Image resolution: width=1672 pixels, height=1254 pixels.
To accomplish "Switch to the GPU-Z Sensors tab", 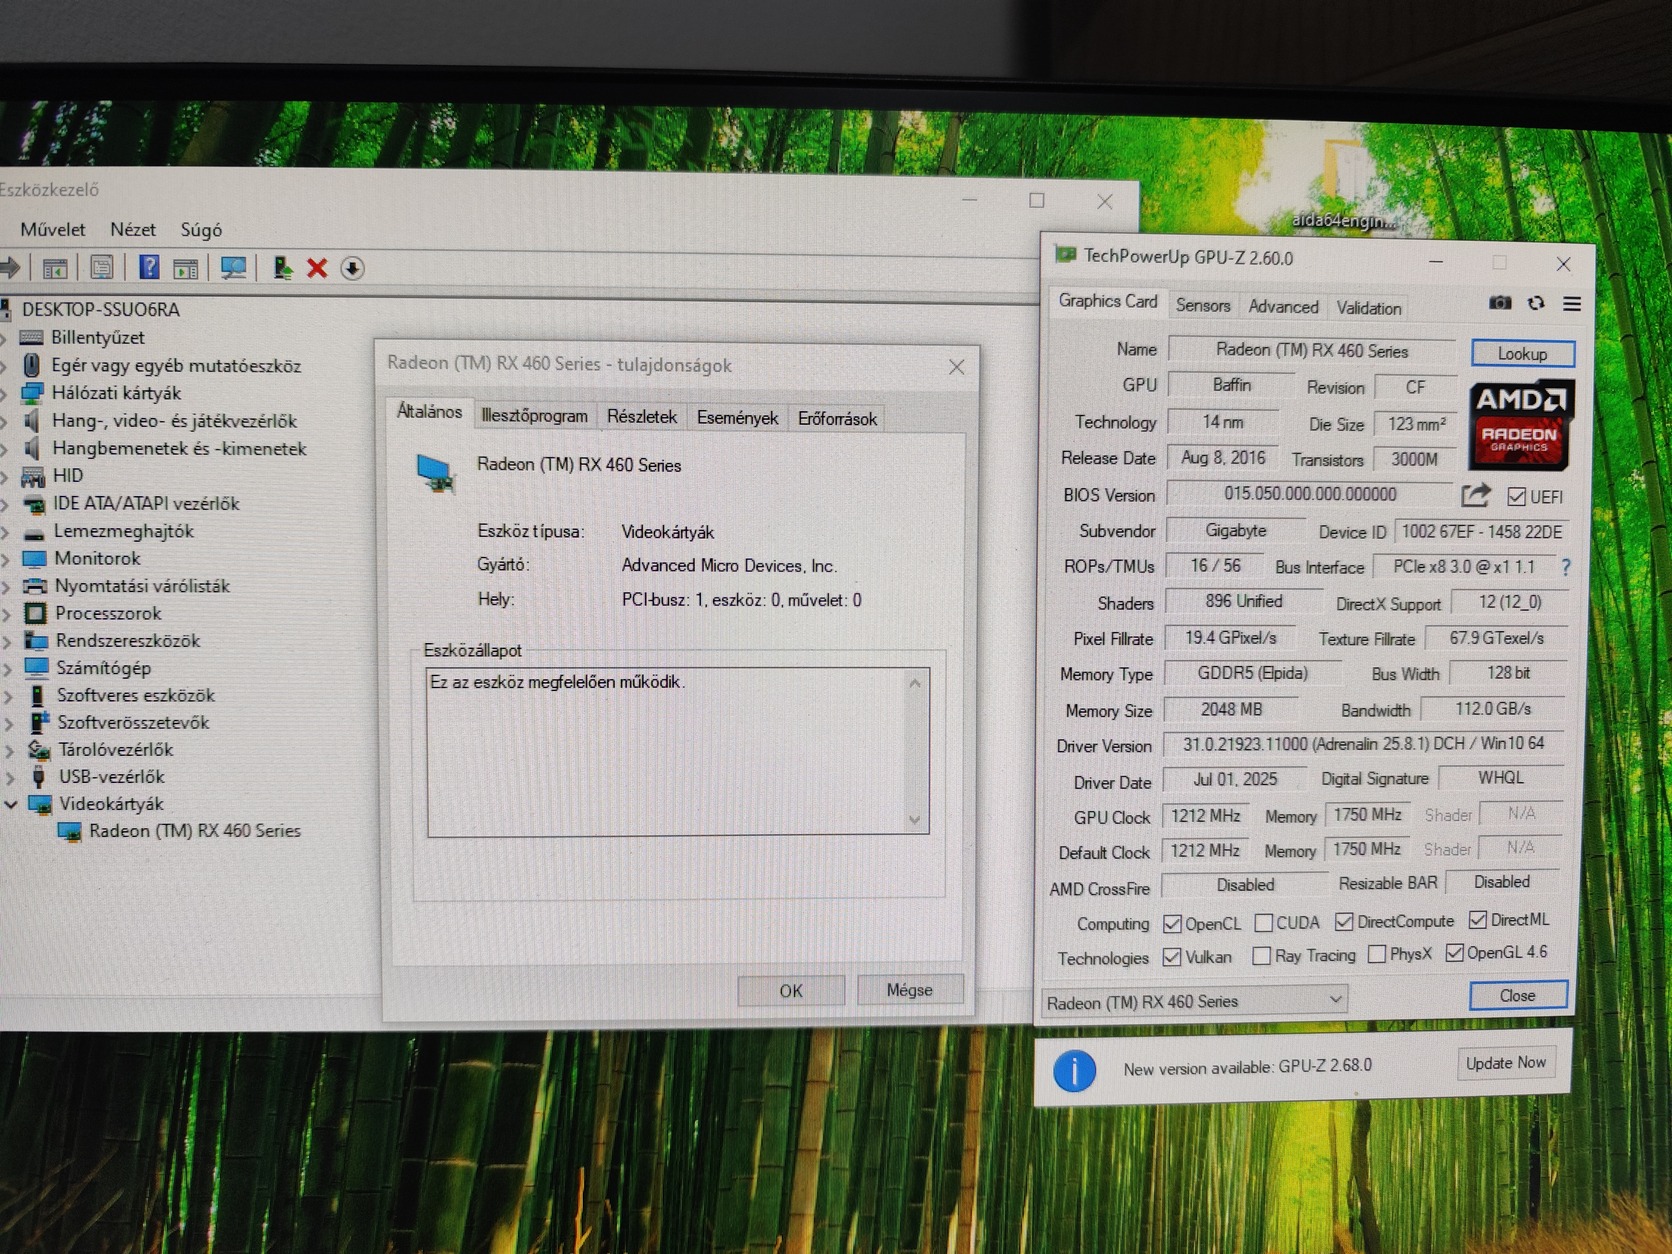I will (x=1203, y=306).
